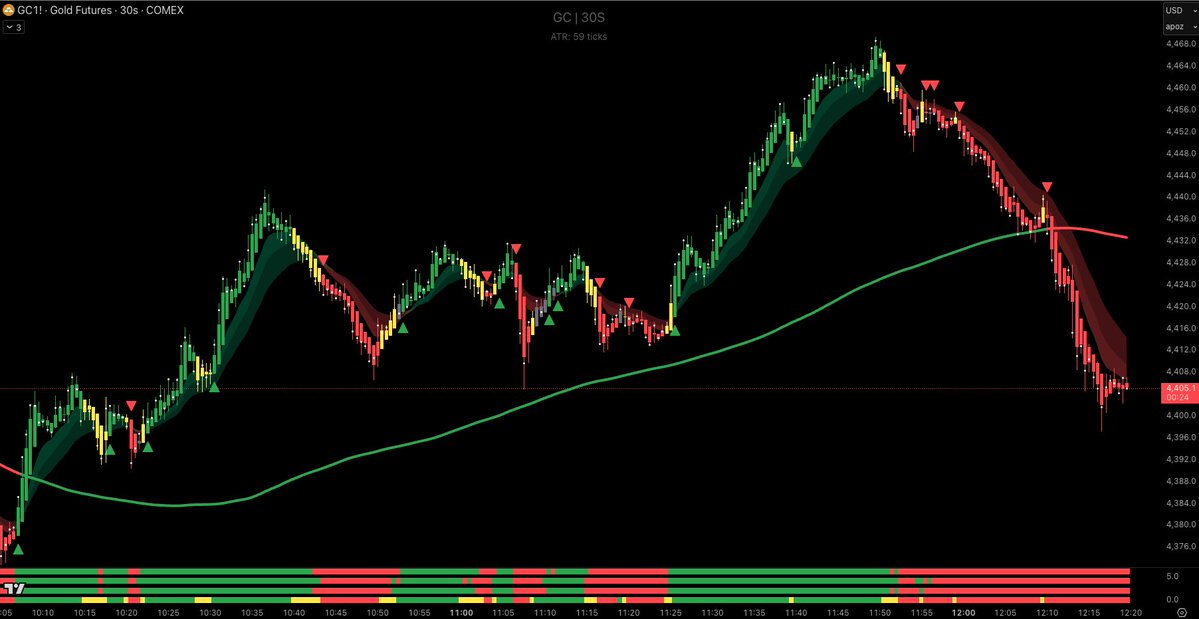
Task: Click the bold 12:00 time axis label
Action: [963, 613]
